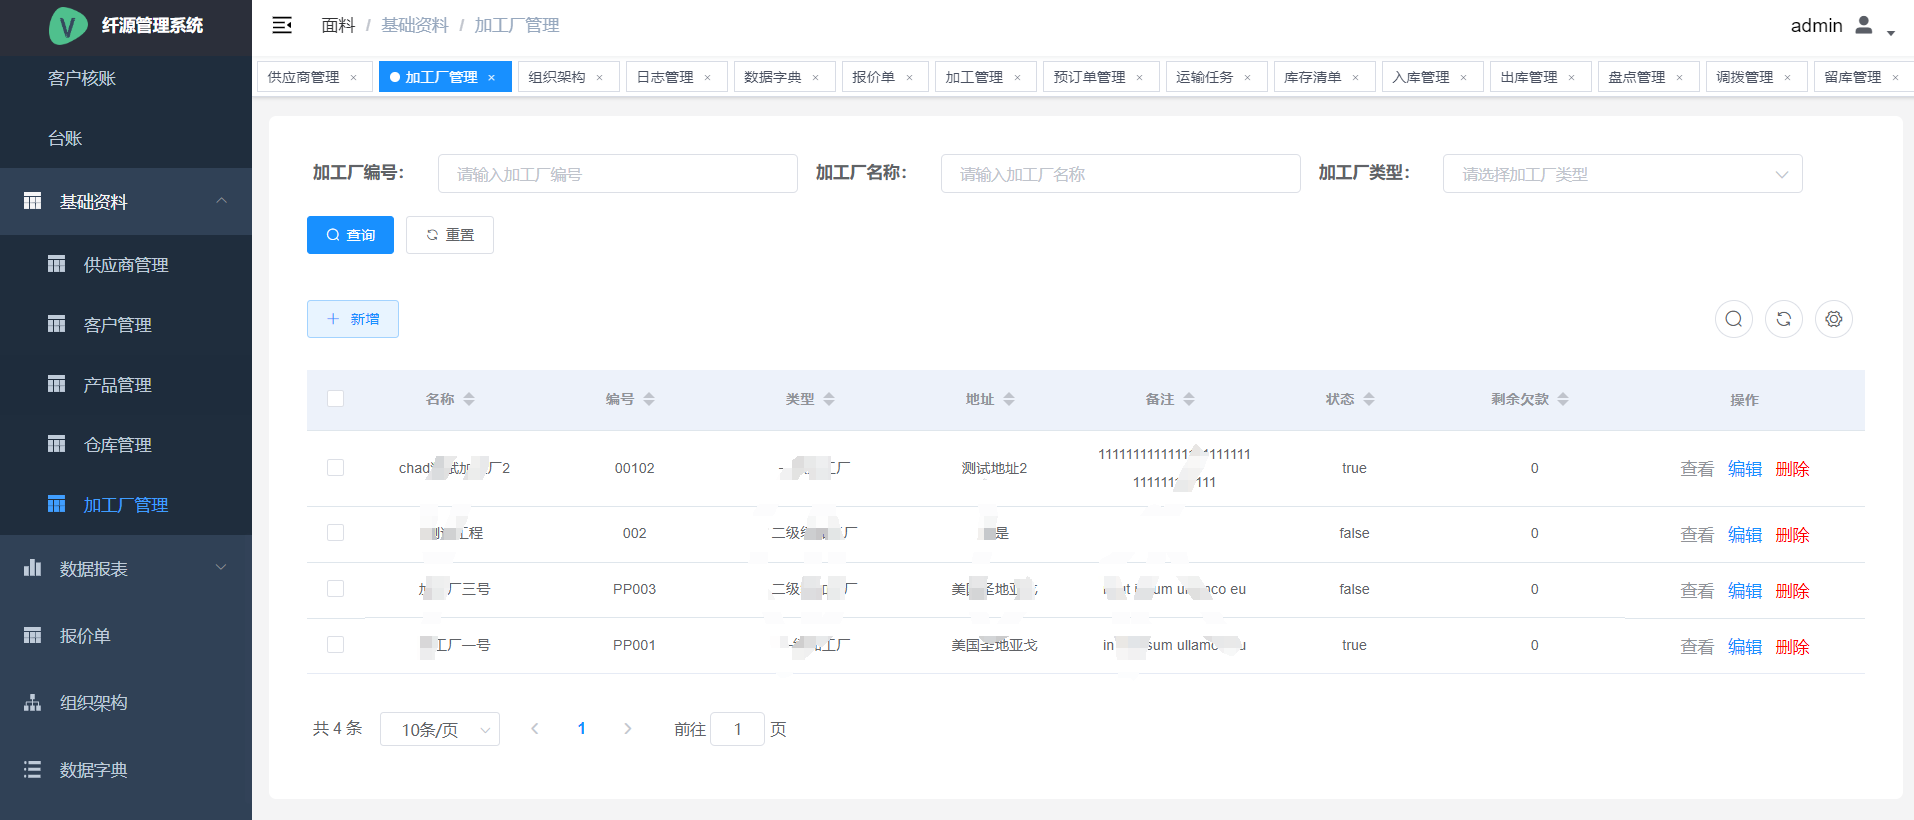1914x820 pixels.
Task: Open the 加工厂类型 dropdown
Action: 1621,174
